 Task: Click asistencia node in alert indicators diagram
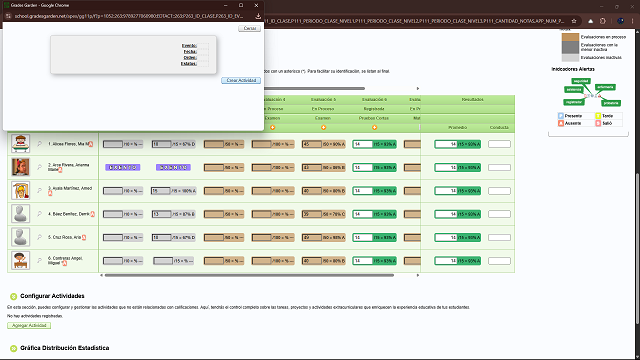click(x=573, y=89)
